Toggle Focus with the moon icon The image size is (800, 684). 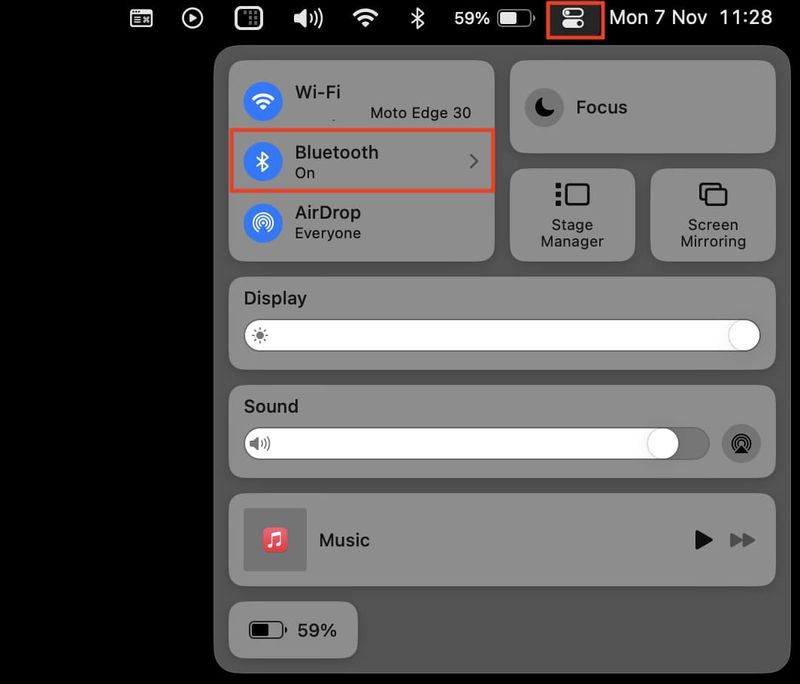coord(544,108)
